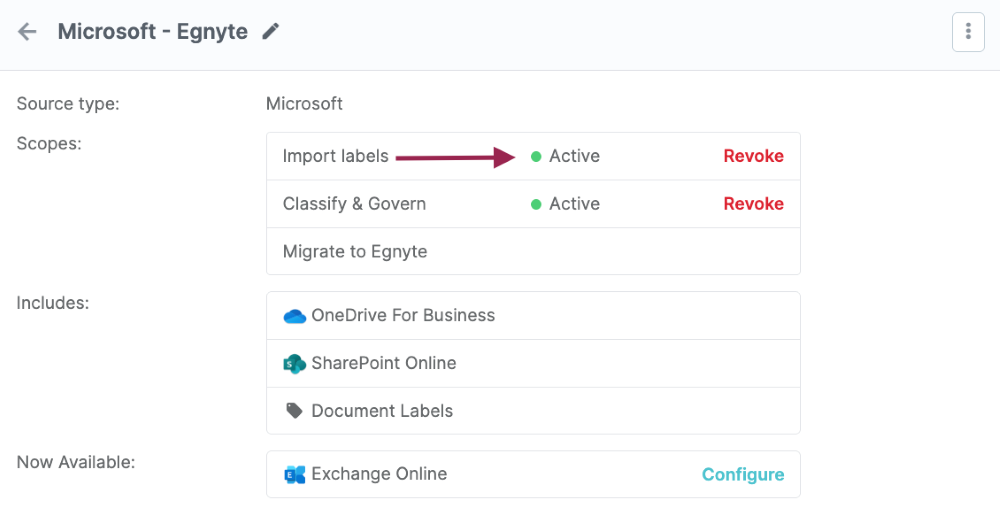Viewport: 1000px width, 517px height.
Task: Click the SharePoint Online label
Action: click(384, 363)
